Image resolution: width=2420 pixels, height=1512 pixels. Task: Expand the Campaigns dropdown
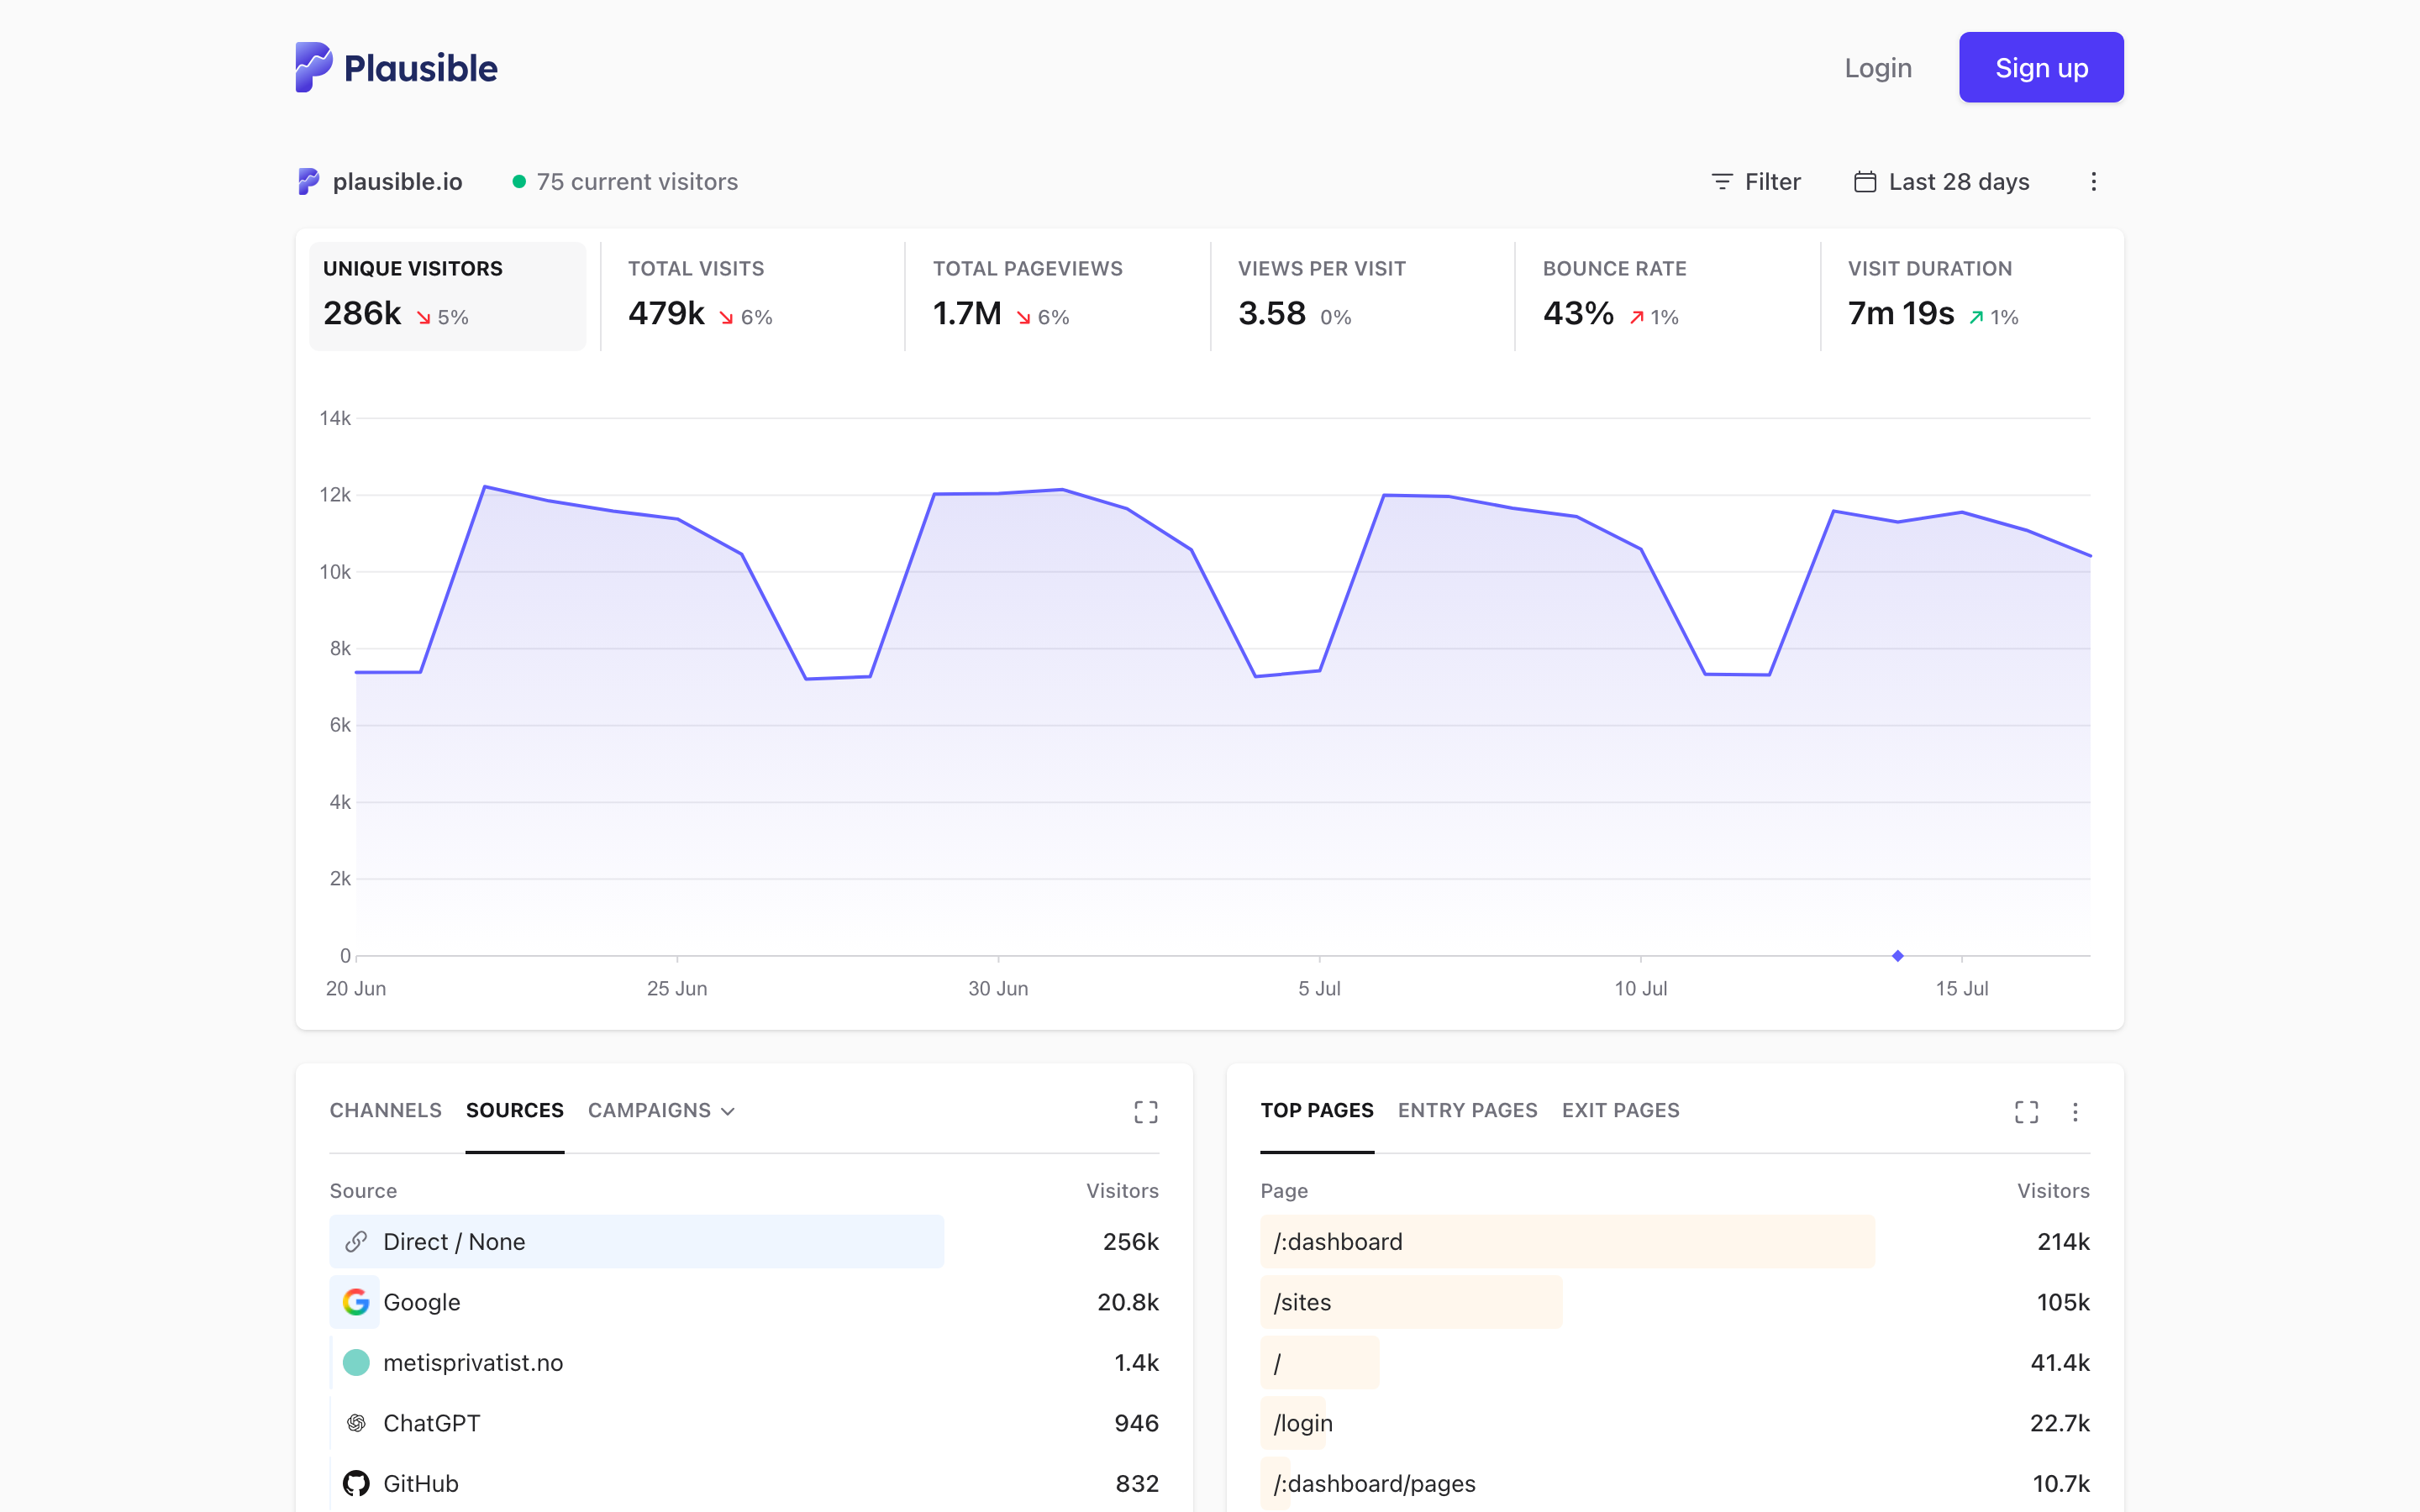[661, 1110]
